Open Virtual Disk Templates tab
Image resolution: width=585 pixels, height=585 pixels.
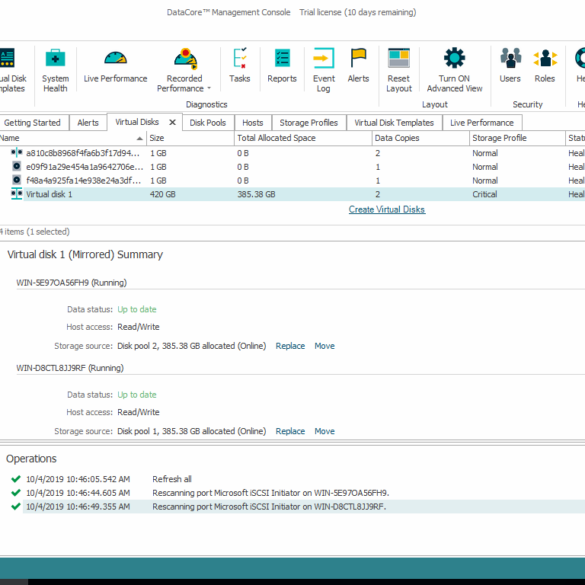[x=394, y=123]
